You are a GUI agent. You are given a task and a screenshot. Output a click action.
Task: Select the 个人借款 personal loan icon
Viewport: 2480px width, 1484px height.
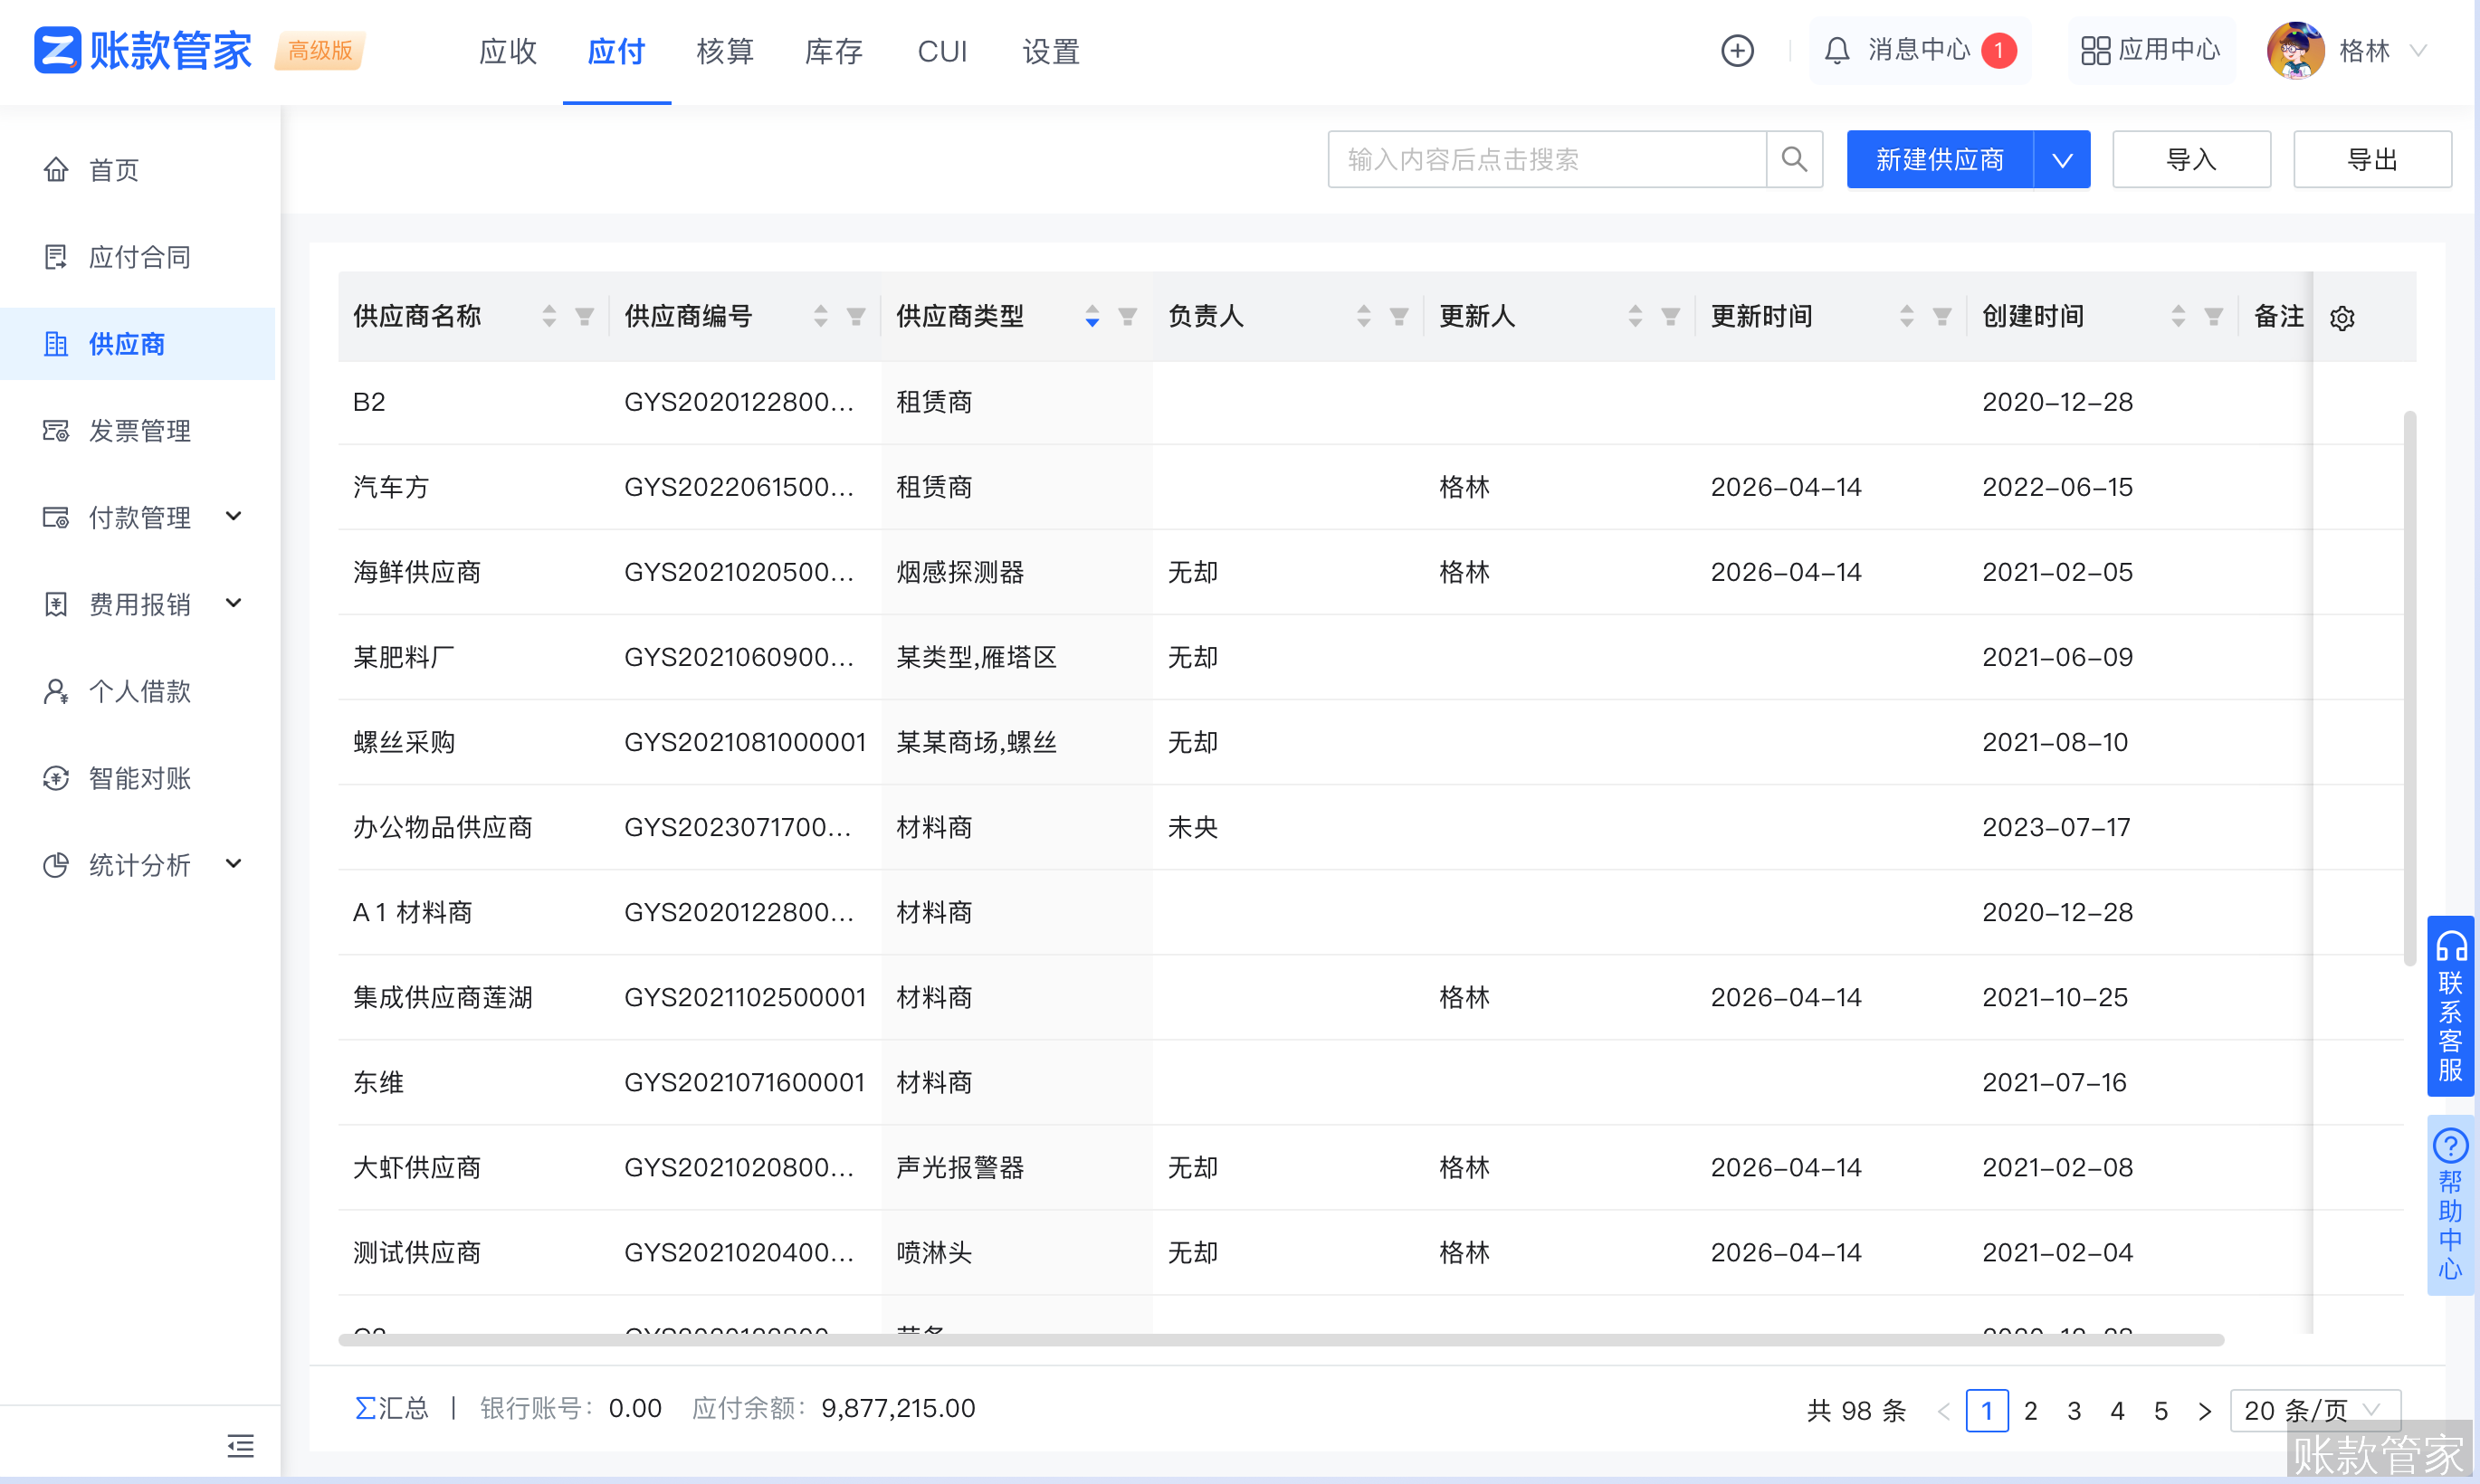56,690
